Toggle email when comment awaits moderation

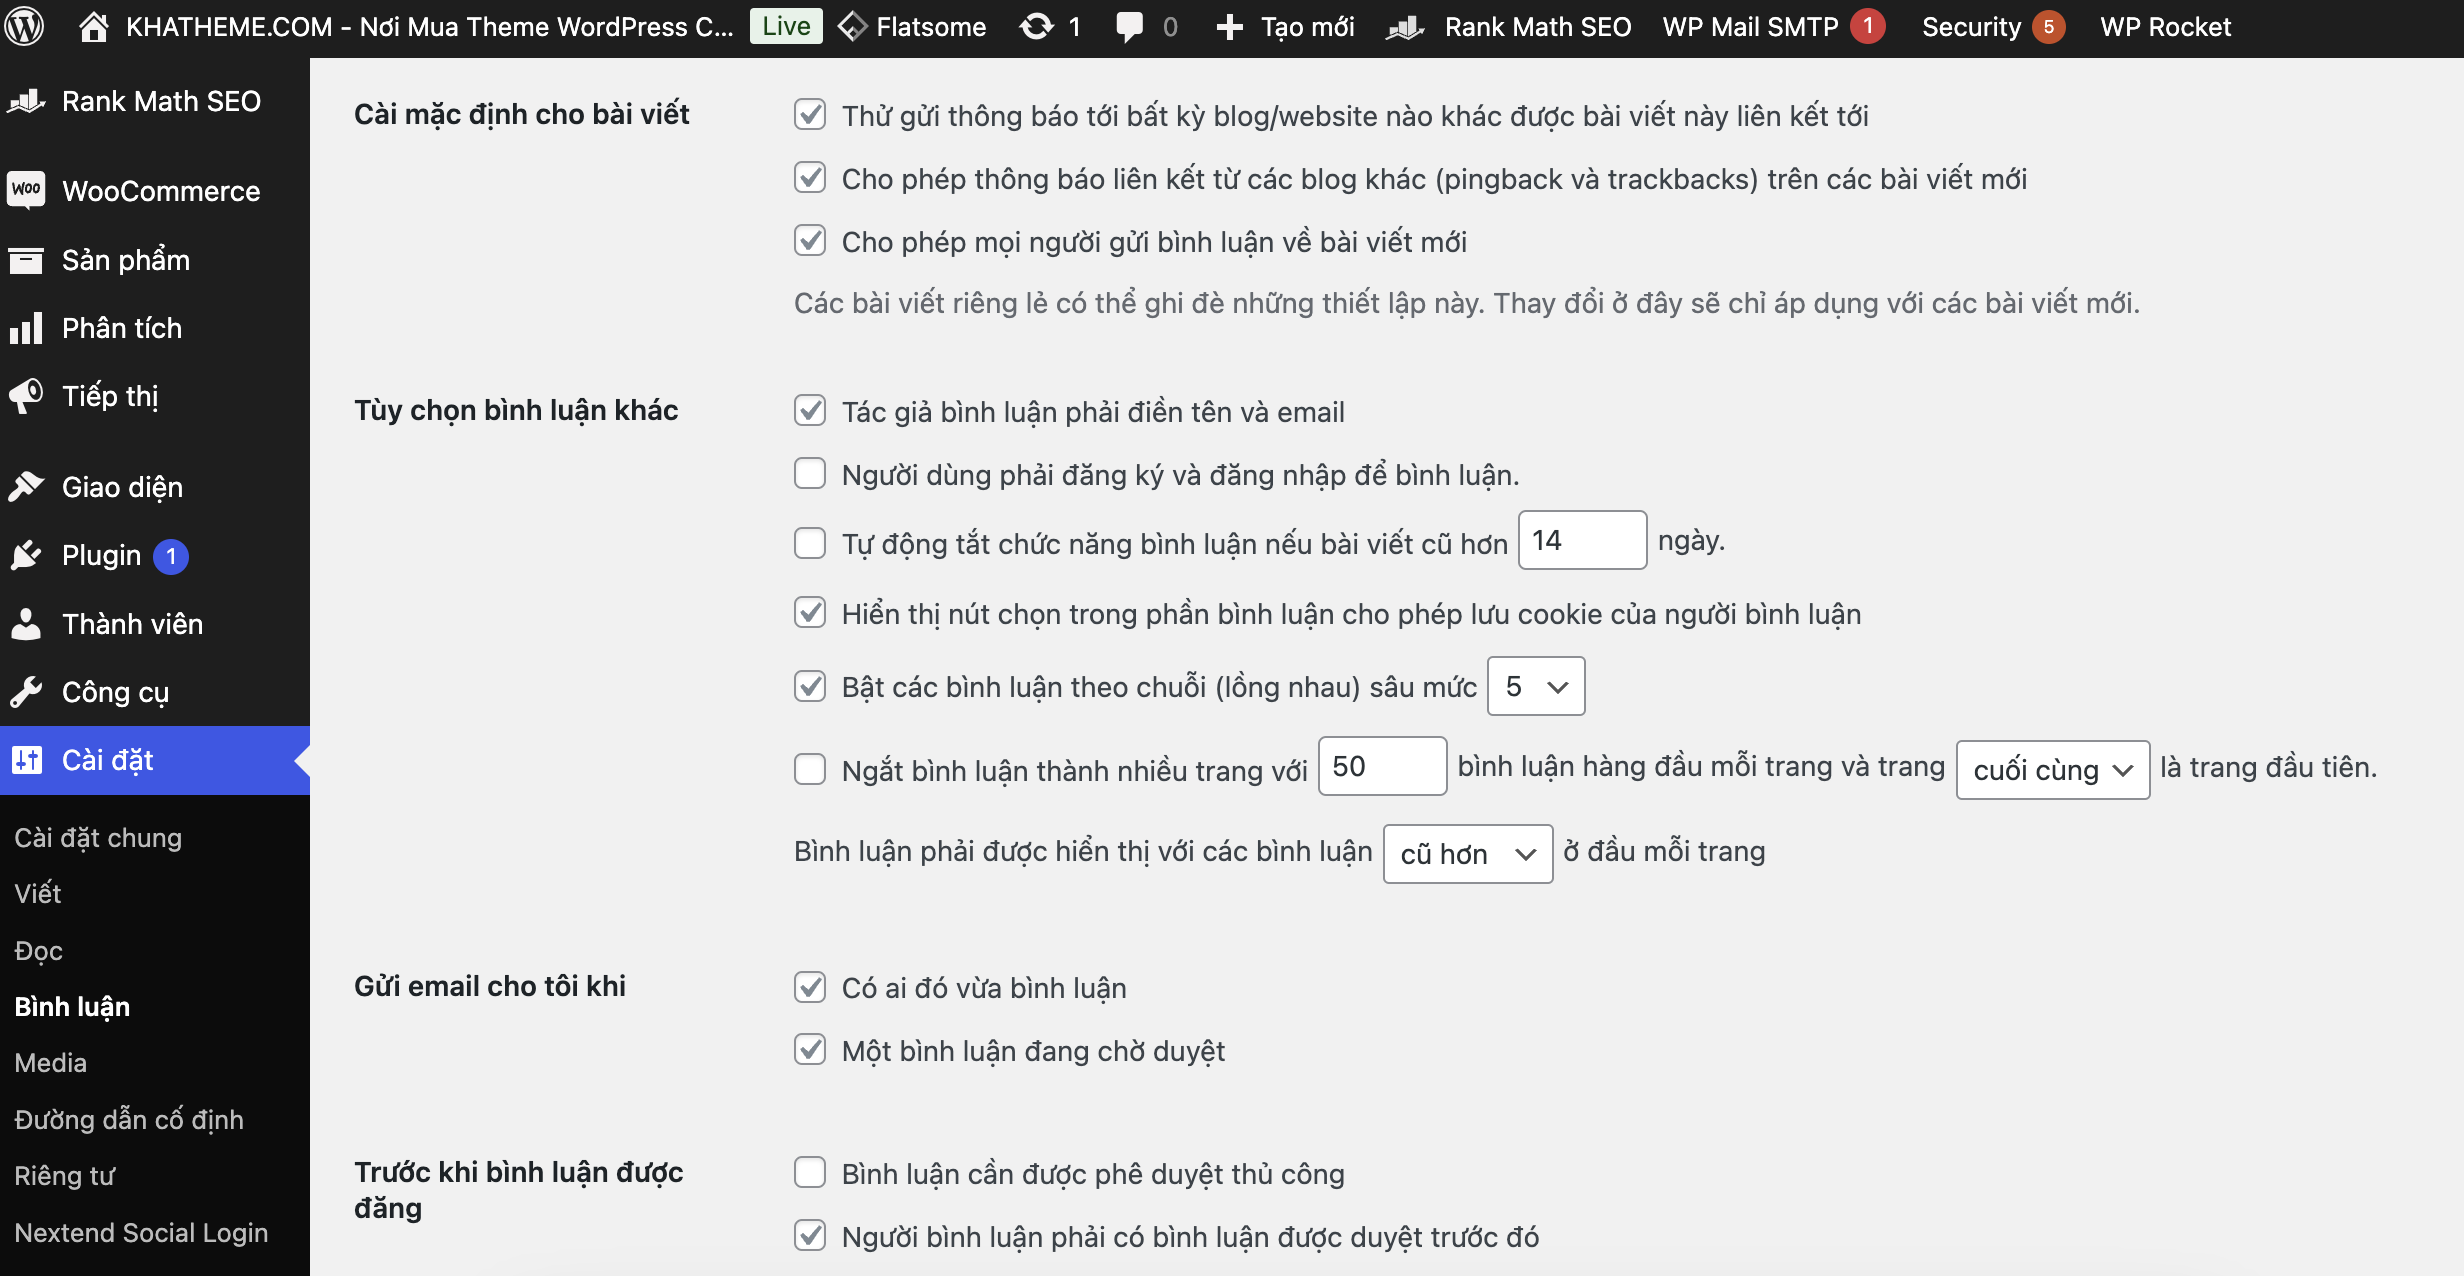(x=810, y=1050)
